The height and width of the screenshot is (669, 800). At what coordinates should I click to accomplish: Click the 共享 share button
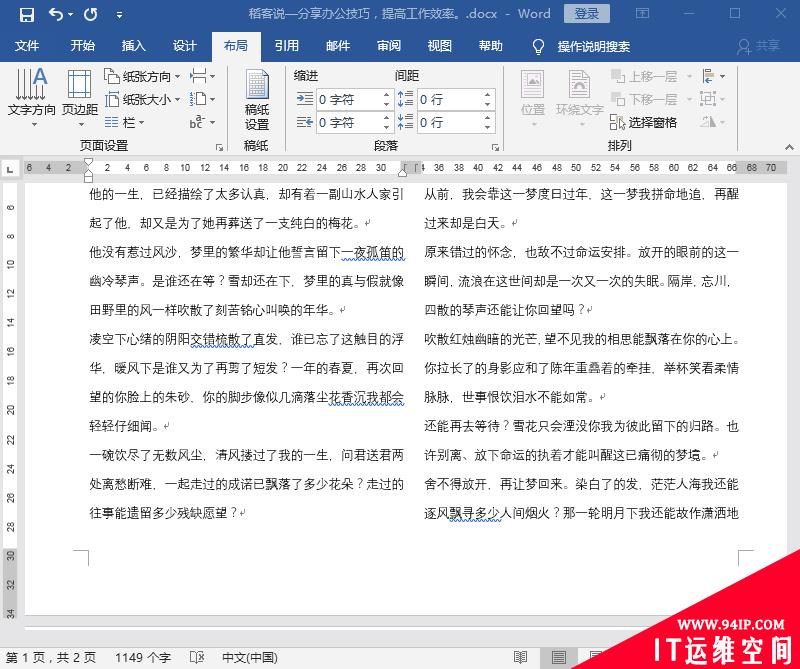[x=758, y=46]
